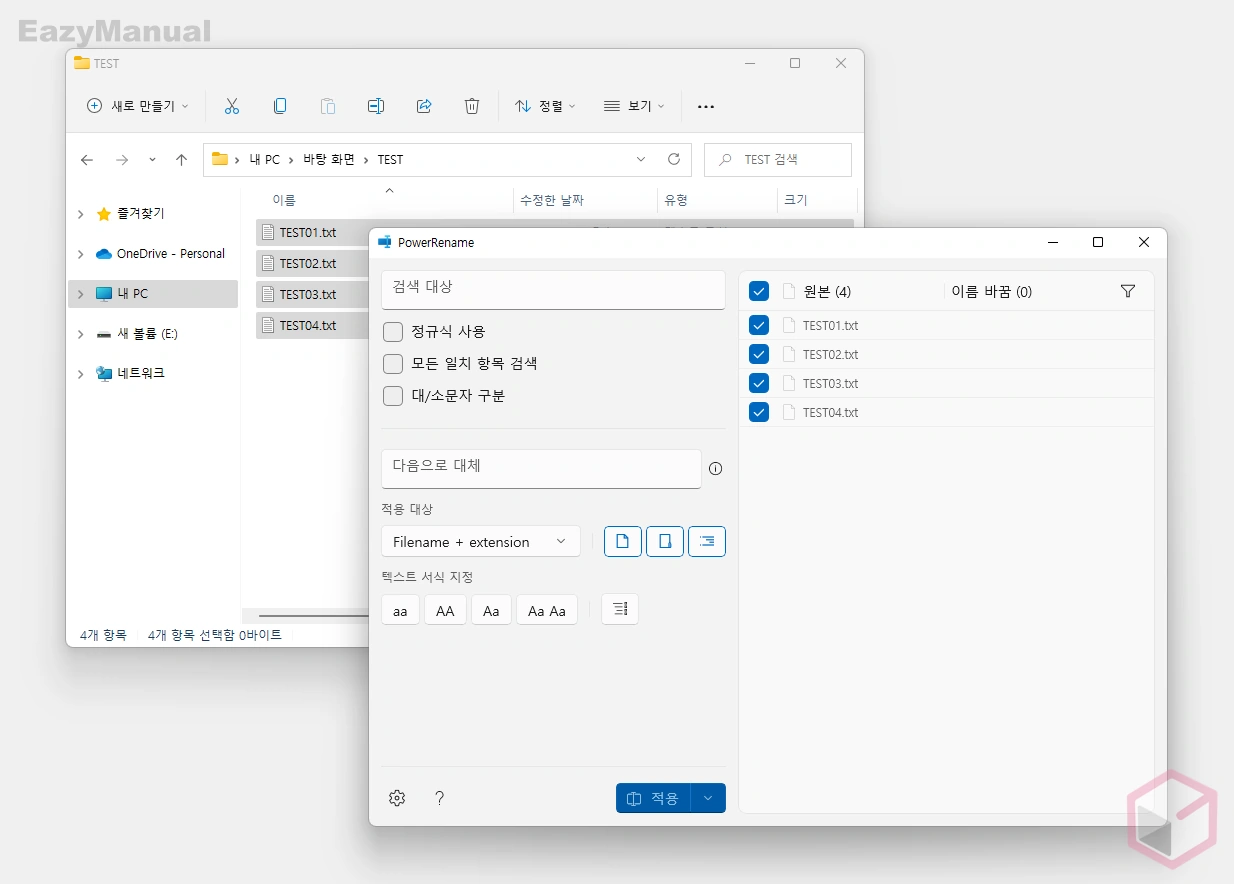Open PowerRename help question mark
This screenshot has height=884, width=1234.
[x=439, y=798]
